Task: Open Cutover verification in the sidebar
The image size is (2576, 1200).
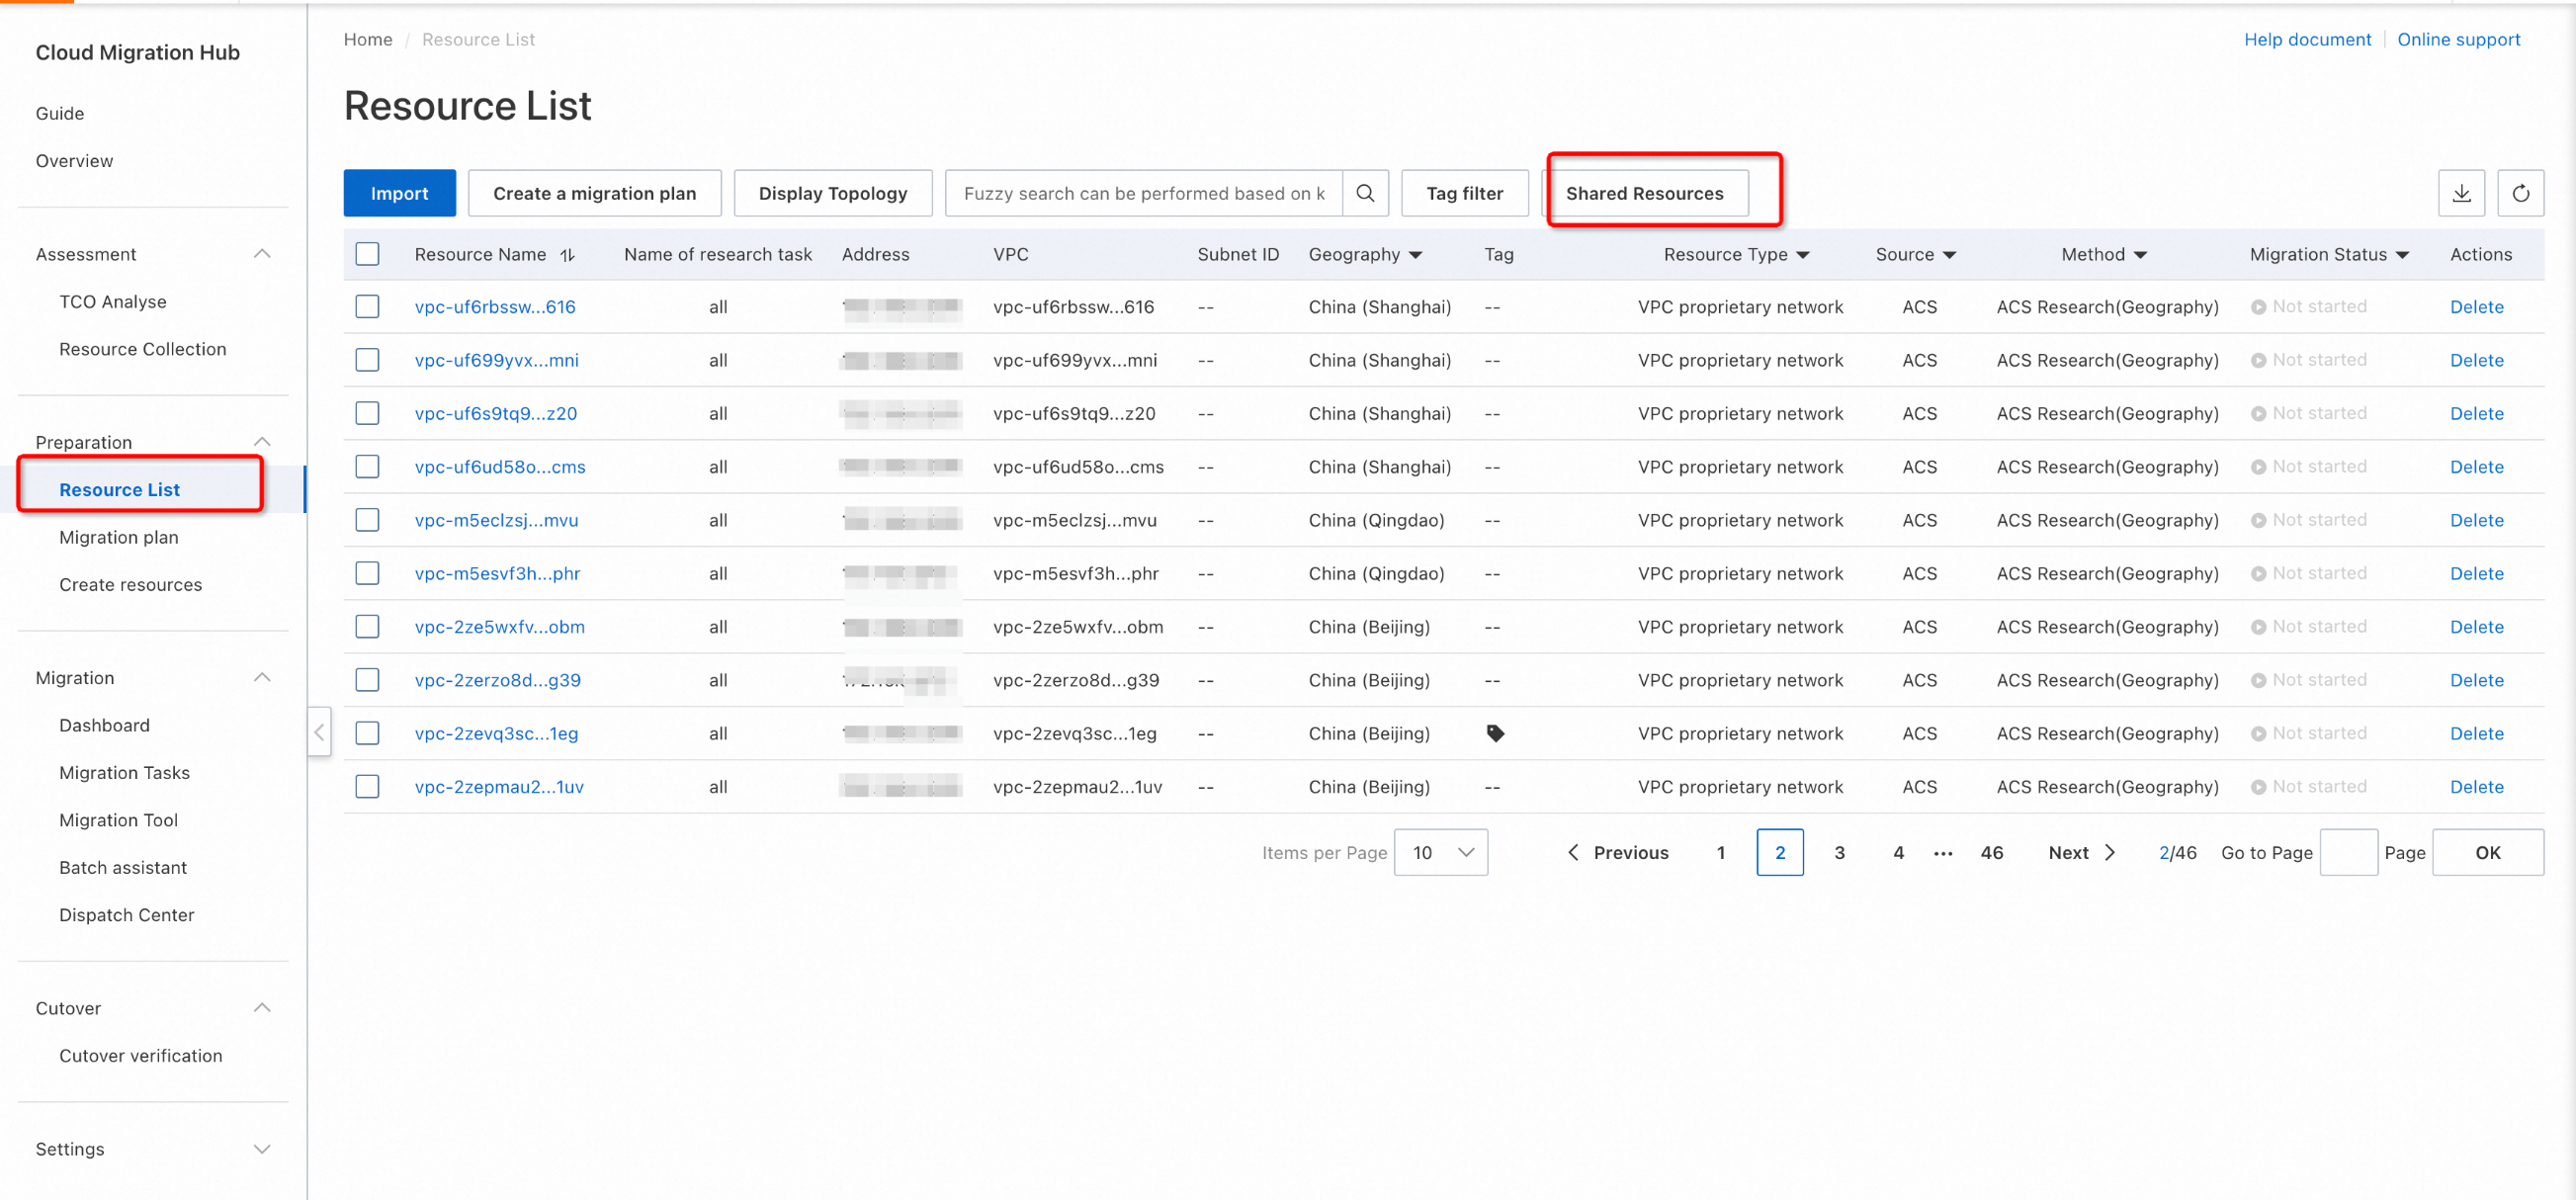Action: (x=140, y=1056)
